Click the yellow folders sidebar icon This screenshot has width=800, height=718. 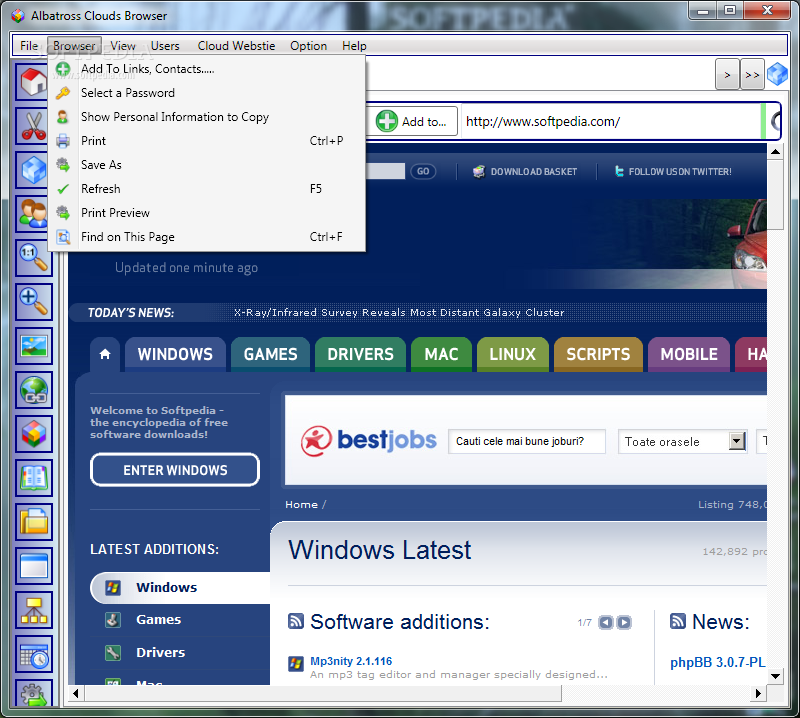[34, 522]
